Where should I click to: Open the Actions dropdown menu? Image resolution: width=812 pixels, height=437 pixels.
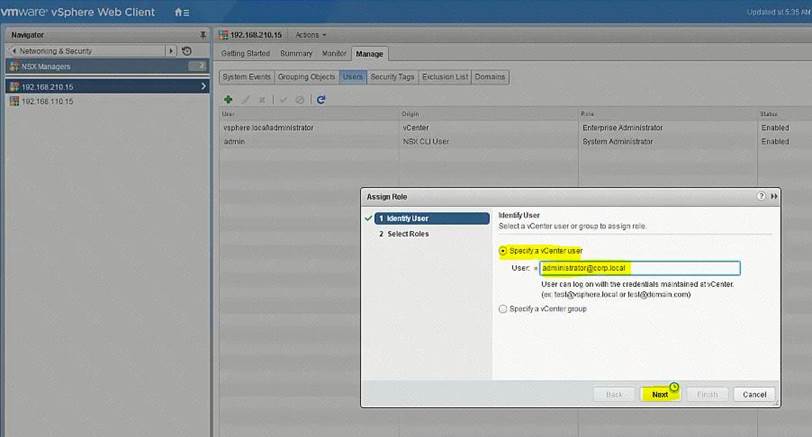tap(311, 34)
